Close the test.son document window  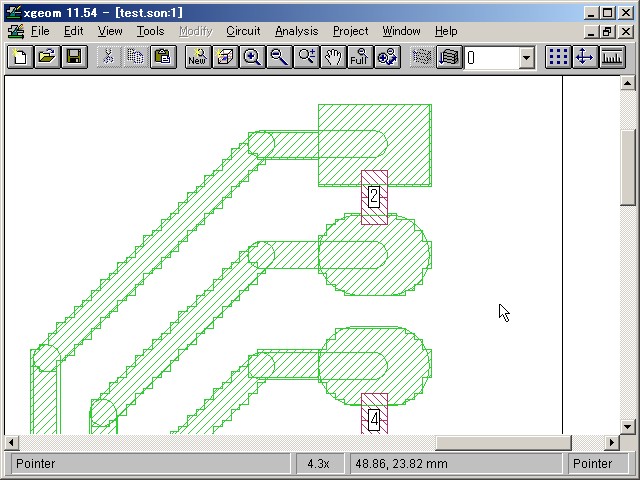(x=626, y=31)
